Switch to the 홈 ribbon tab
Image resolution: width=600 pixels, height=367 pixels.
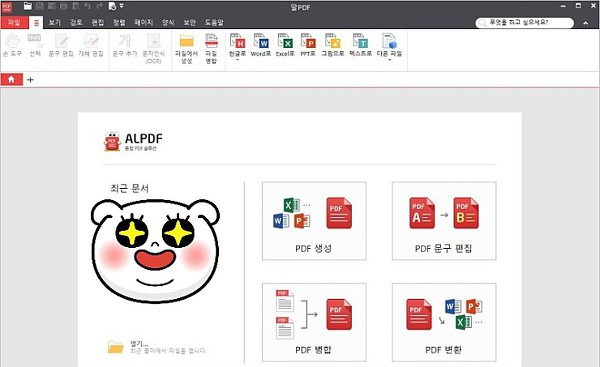(36, 23)
